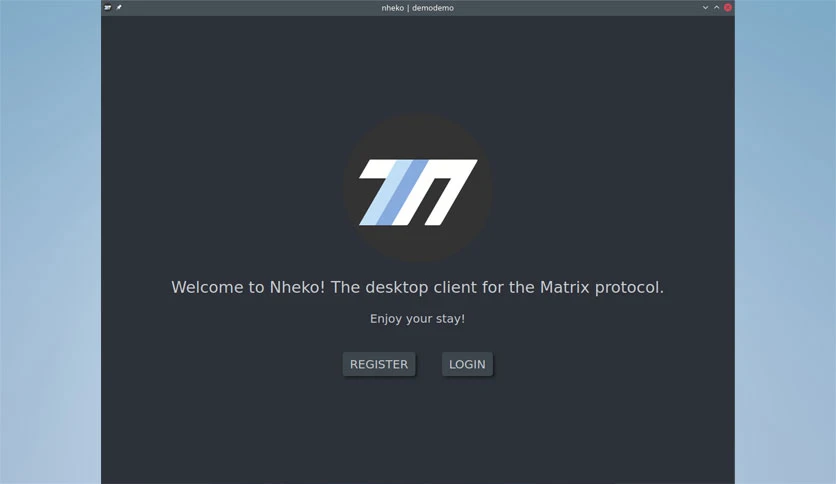Screen dimensions: 836x484
Task: Close the nheko window using the red button
Action: [x=728, y=7]
